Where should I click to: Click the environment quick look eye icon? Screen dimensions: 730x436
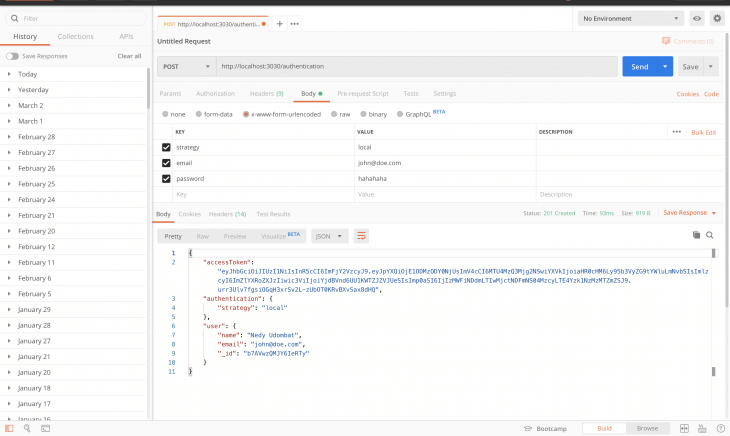[696, 18]
